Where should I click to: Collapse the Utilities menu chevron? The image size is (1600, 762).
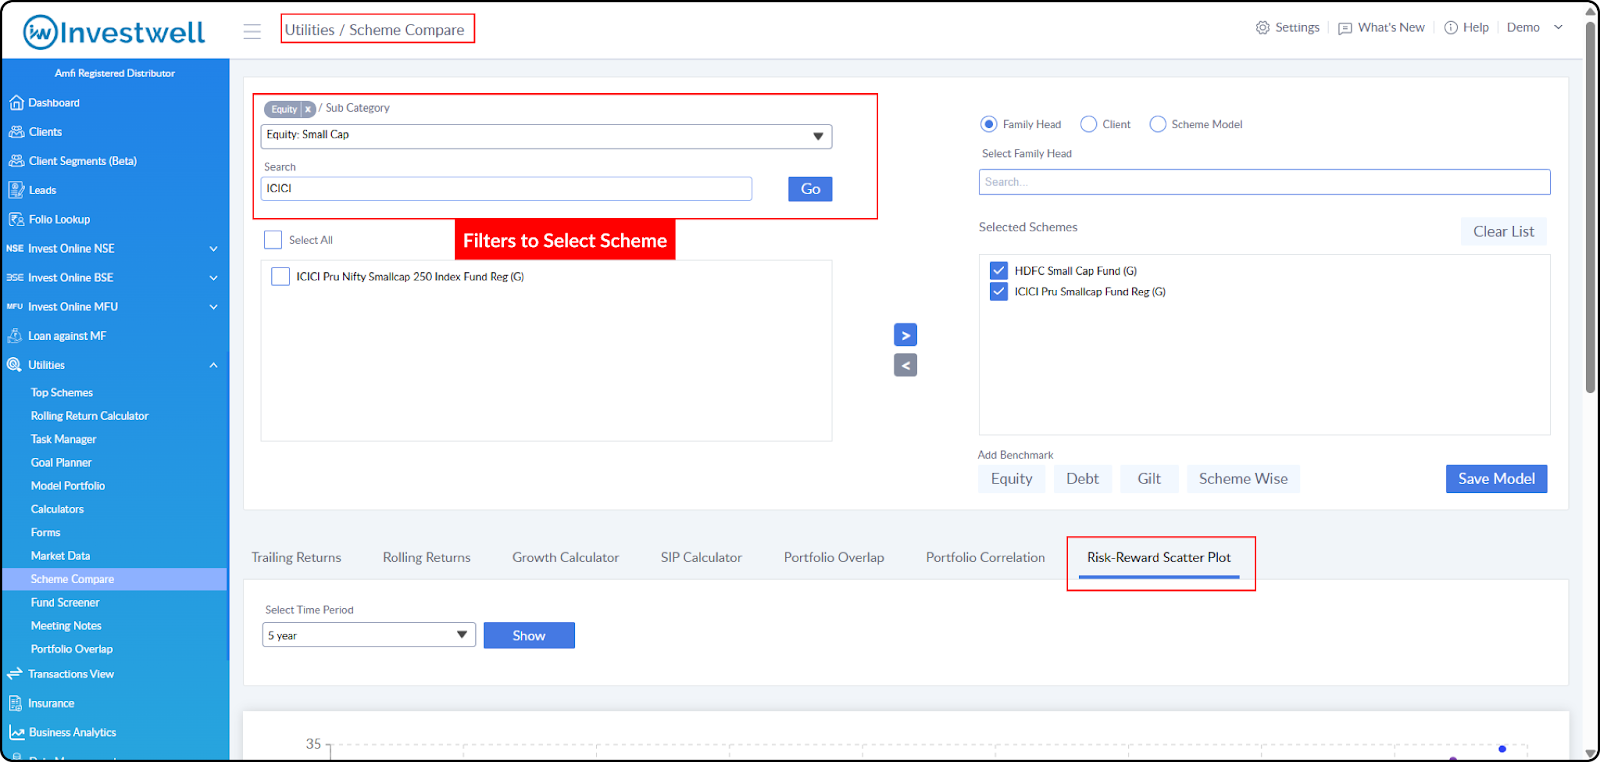213,365
